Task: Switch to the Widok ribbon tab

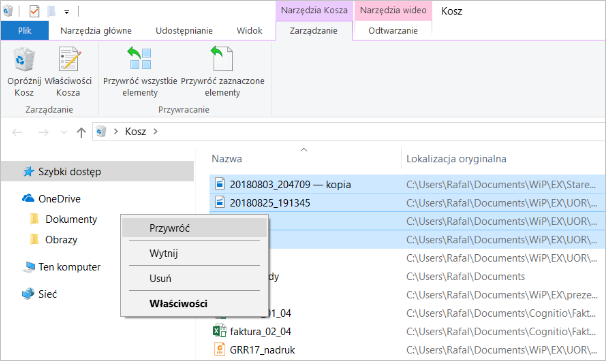Action: (249, 31)
